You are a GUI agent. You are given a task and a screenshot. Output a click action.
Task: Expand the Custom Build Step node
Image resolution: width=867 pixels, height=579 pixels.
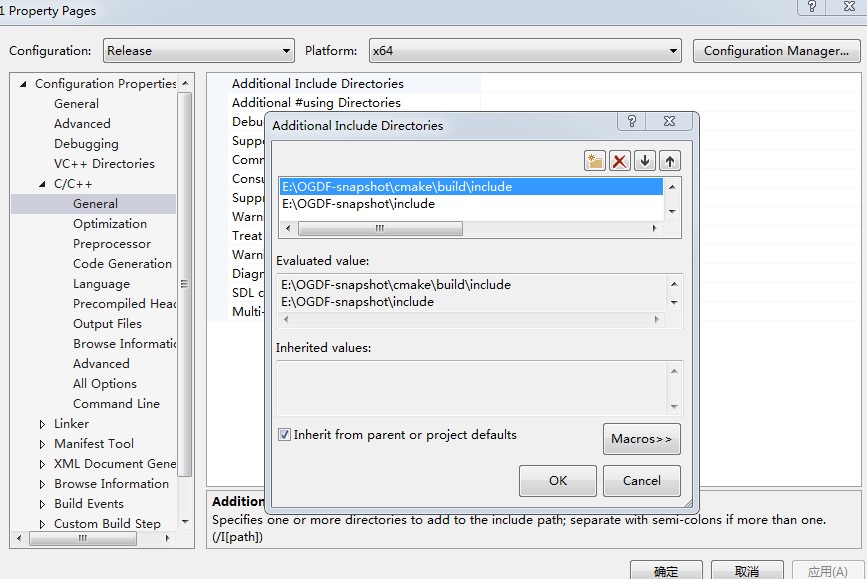click(x=42, y=524)
